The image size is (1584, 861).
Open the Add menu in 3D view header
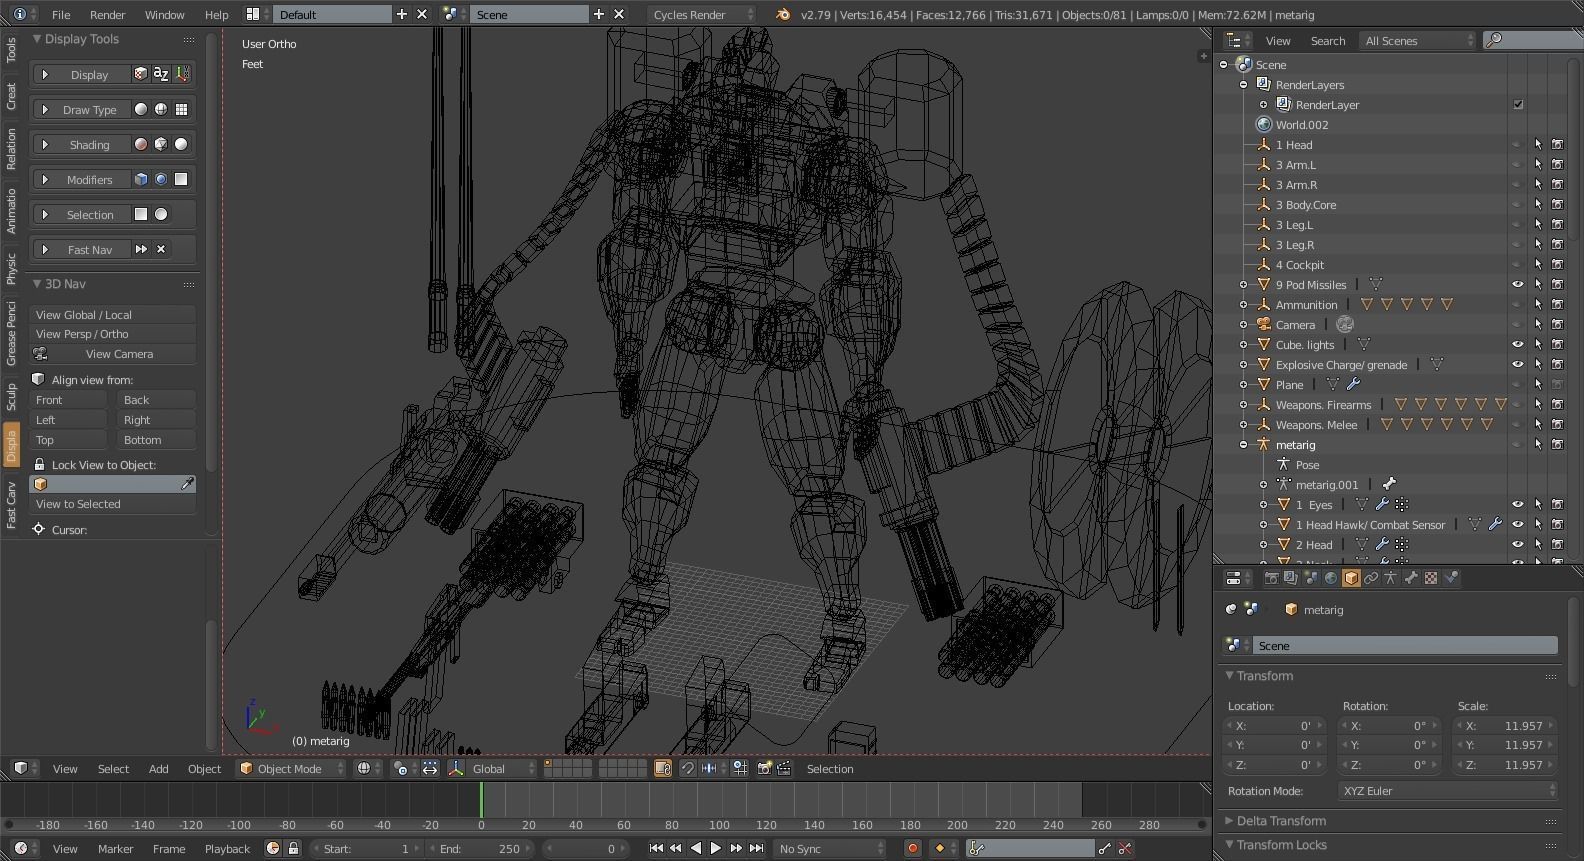click(158, 768)
